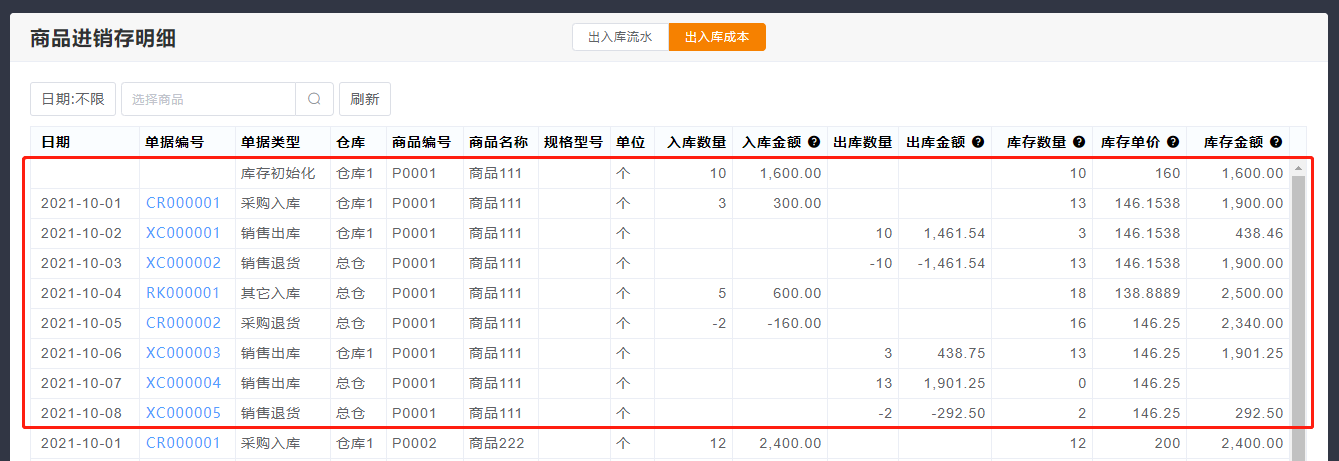Click help icon next to 出库金额 header
Screen dimensions: 1339x461
[x=978, y=142]
